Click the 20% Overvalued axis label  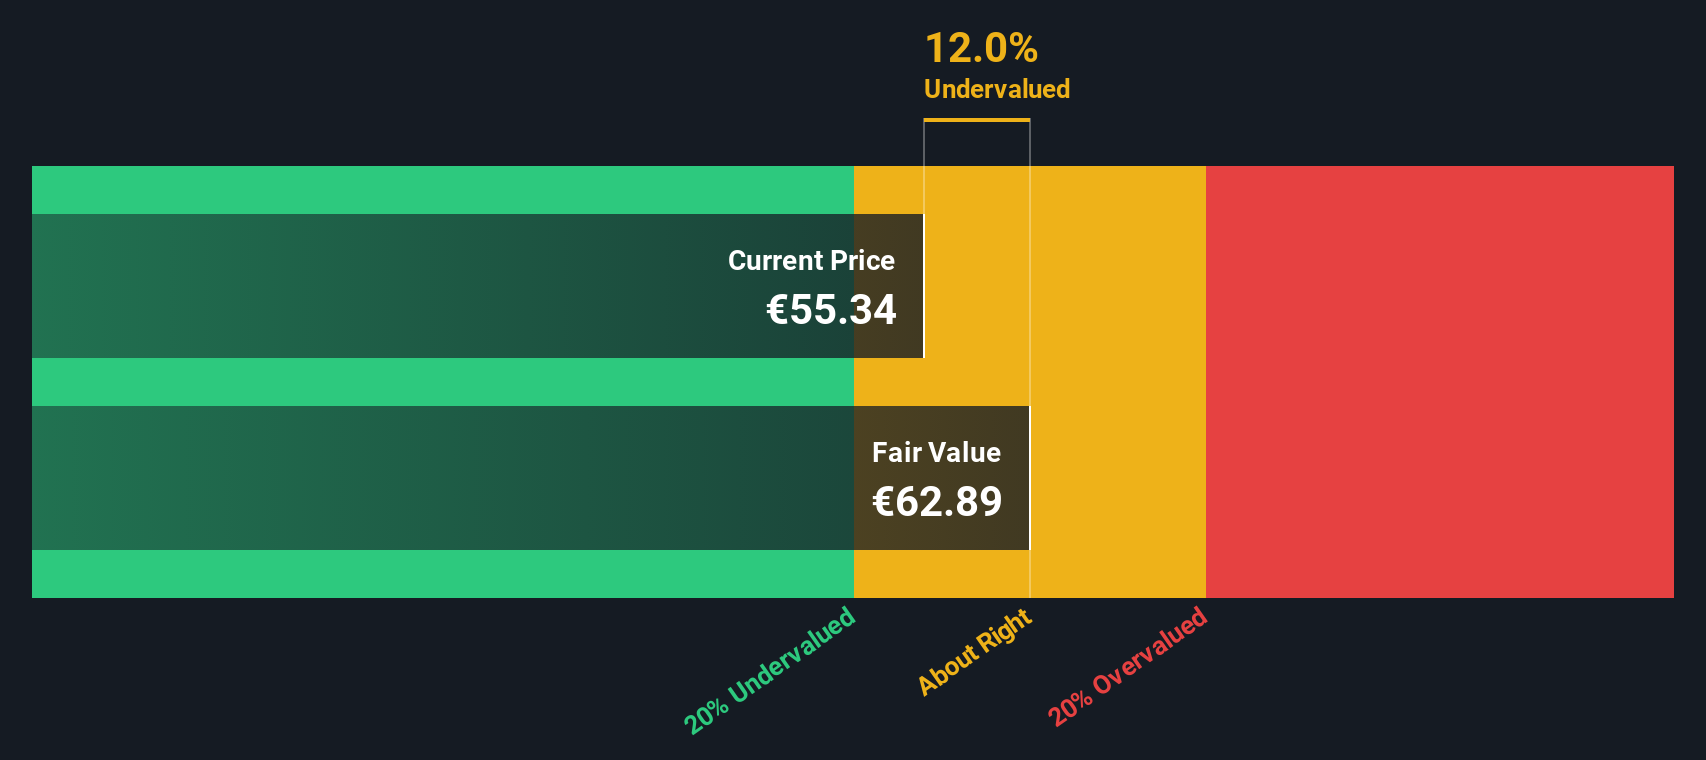point(1128,667)
